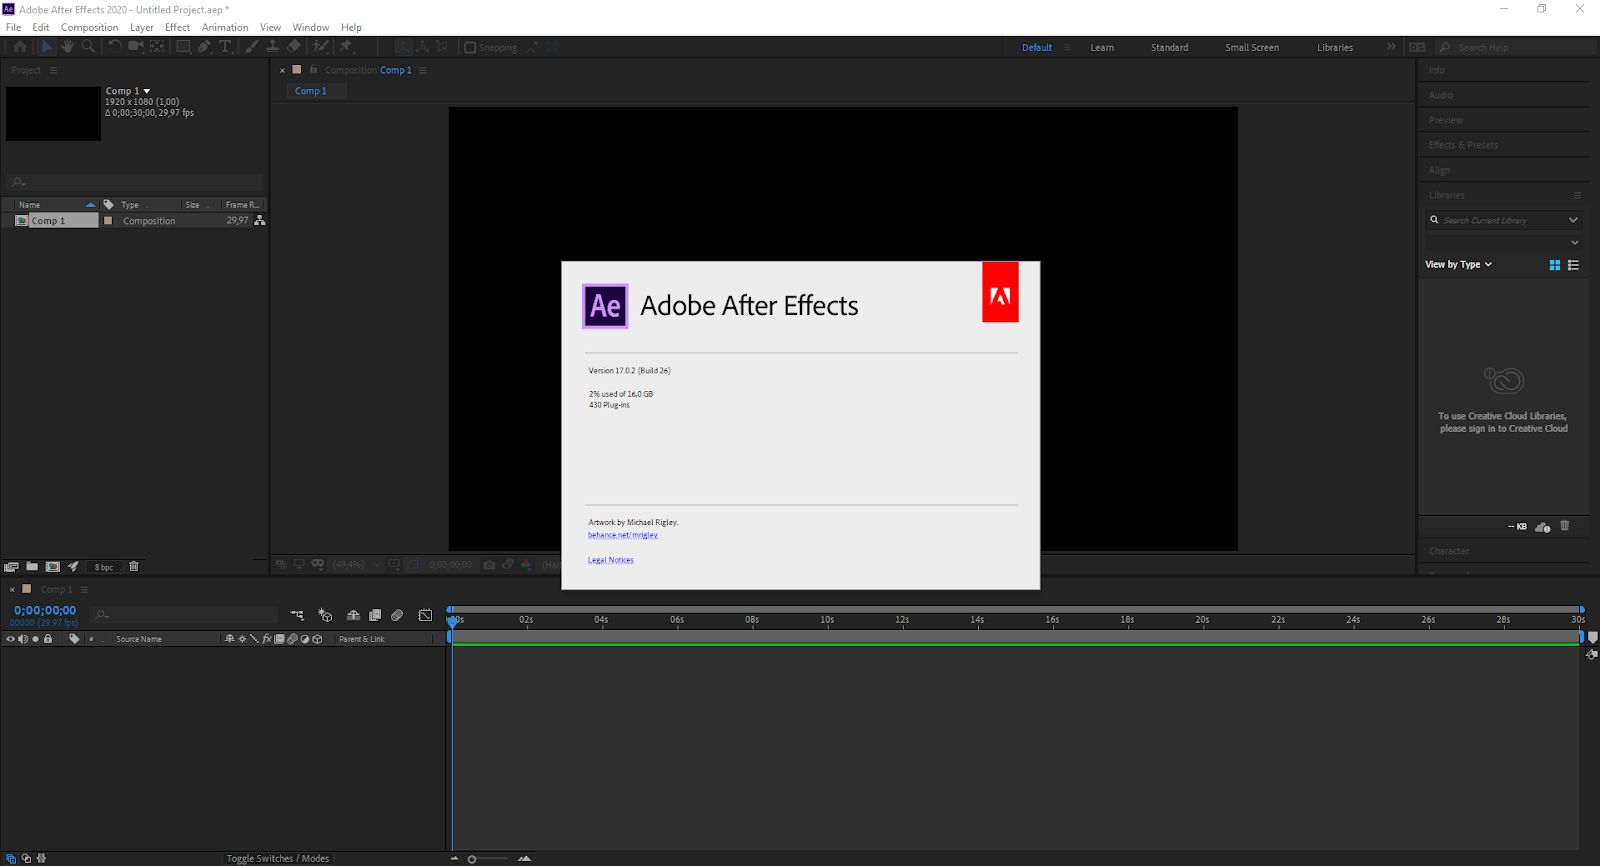Open Search Current Library dropdown arrow
1600x866 pixels.
[1573, 220]
